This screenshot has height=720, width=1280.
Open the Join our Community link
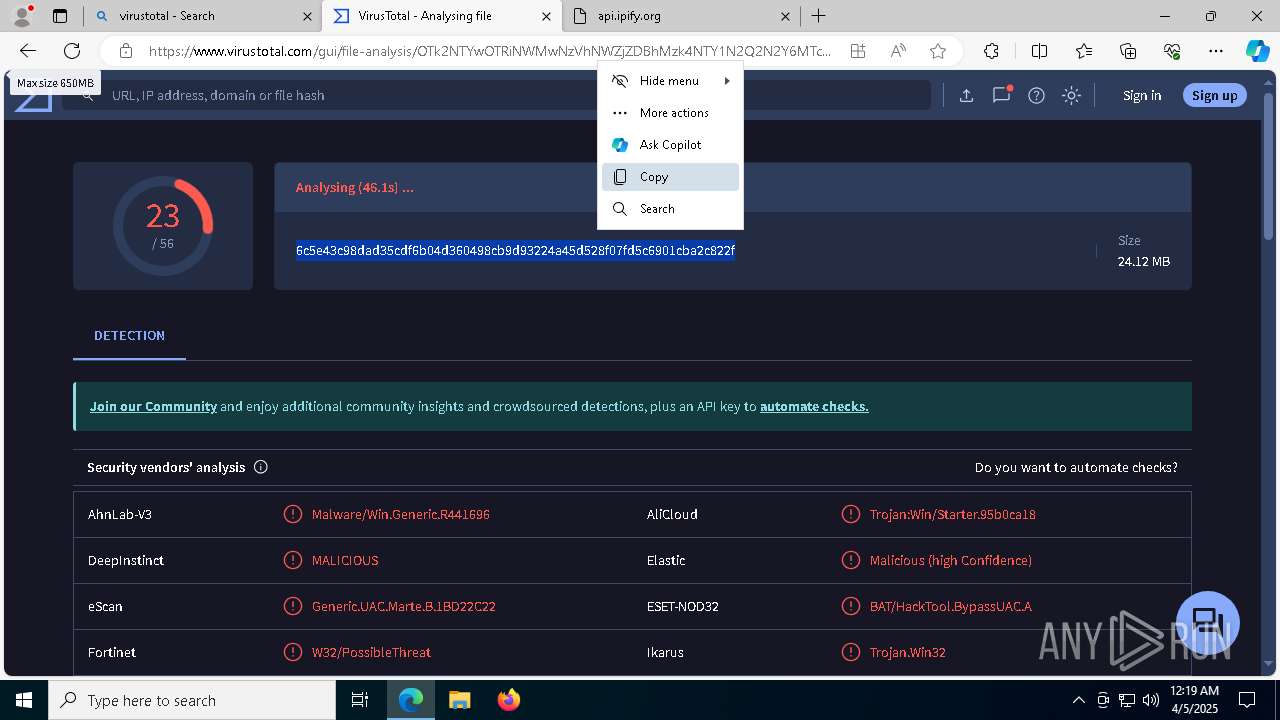point(153,407)
